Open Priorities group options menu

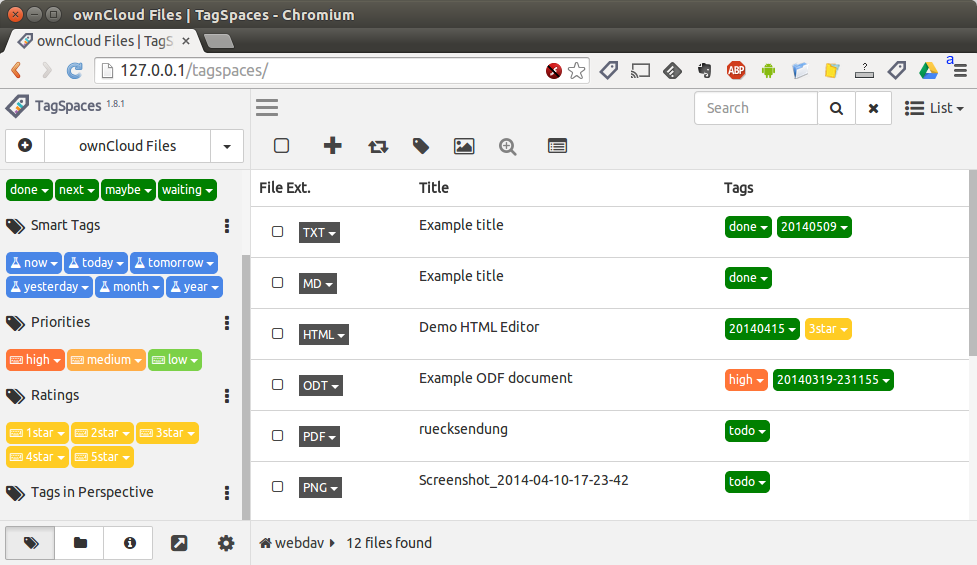click(227, 323)
